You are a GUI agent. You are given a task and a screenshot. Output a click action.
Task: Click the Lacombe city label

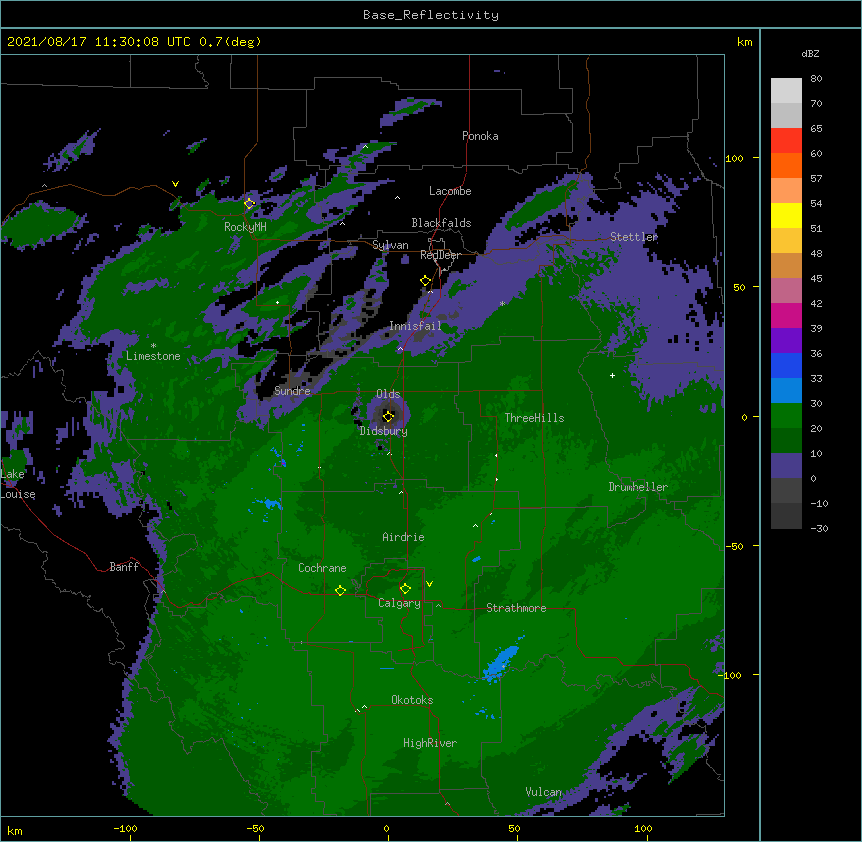tap(450, 191)
